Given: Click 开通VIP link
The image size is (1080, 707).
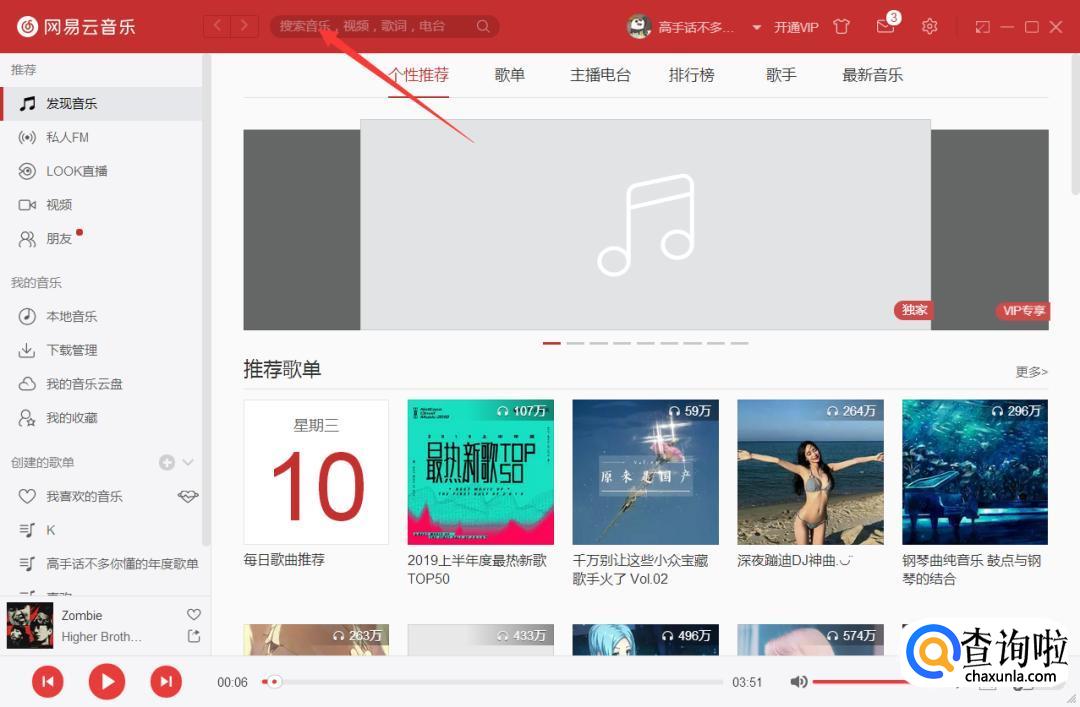Looking at the screenshot, I should tap(796, 28).
